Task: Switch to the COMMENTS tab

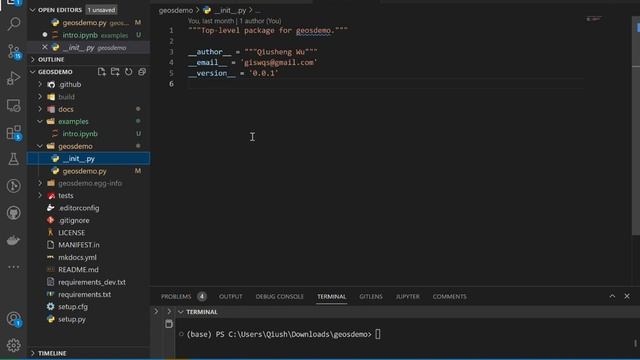Action: (449, 296)
